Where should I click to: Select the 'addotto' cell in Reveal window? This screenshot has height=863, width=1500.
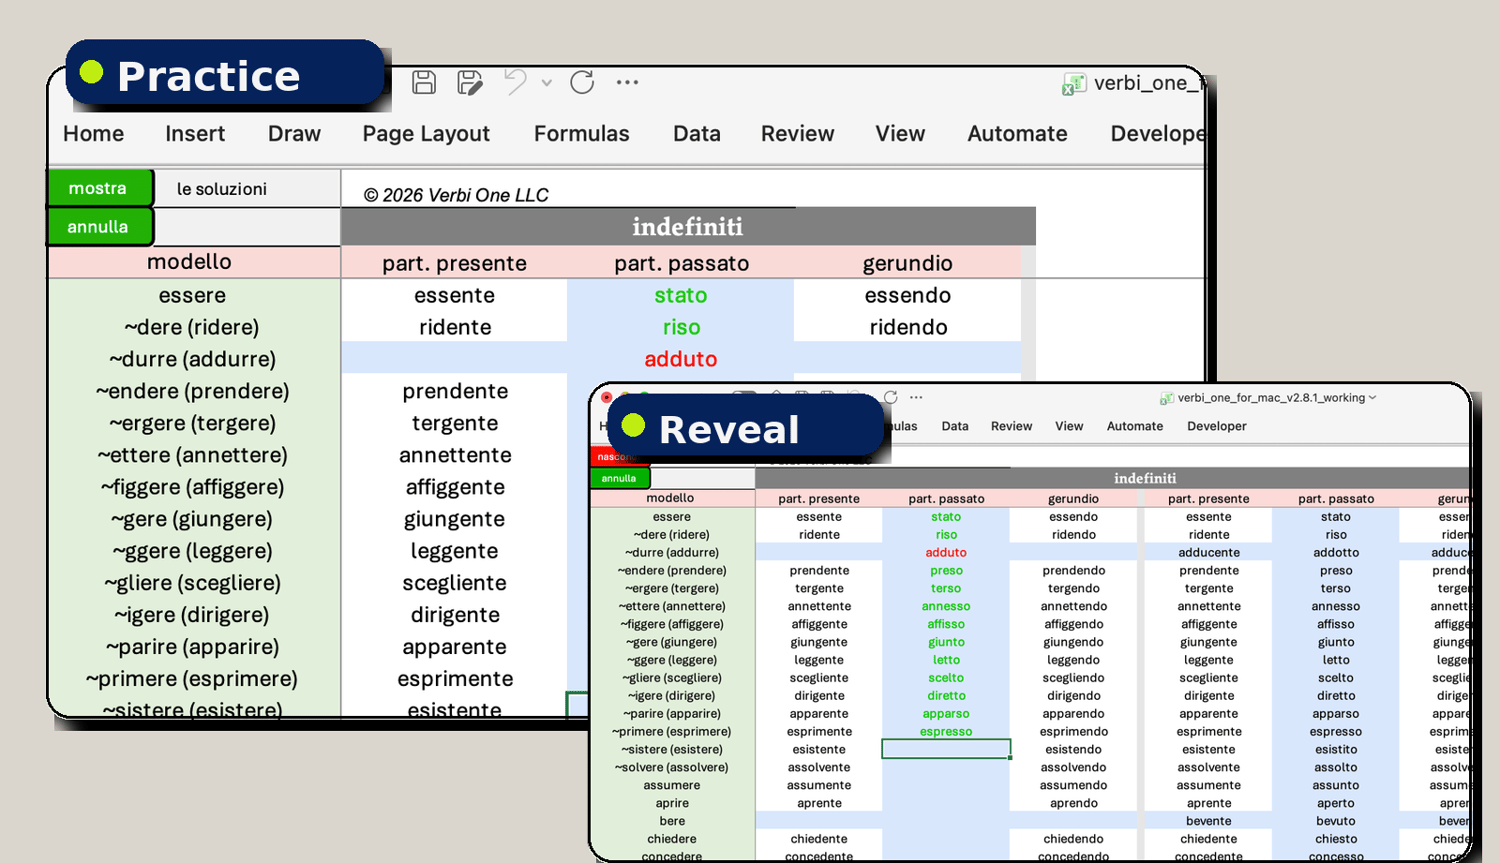pos(1336,552)
